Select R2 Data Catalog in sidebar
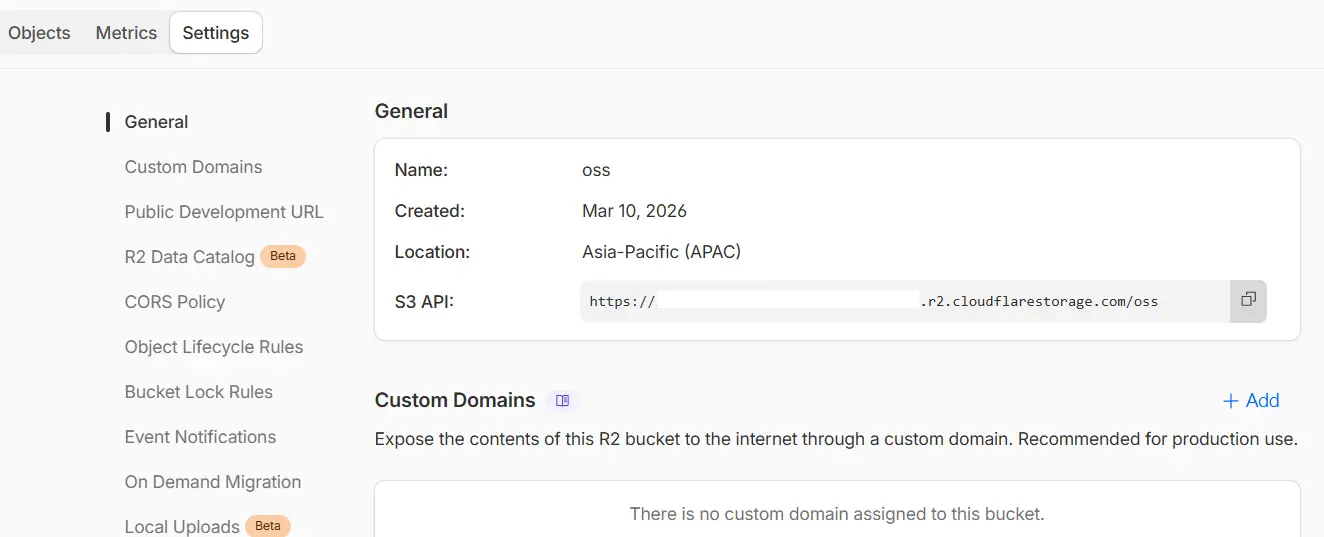 coord(189,257)
